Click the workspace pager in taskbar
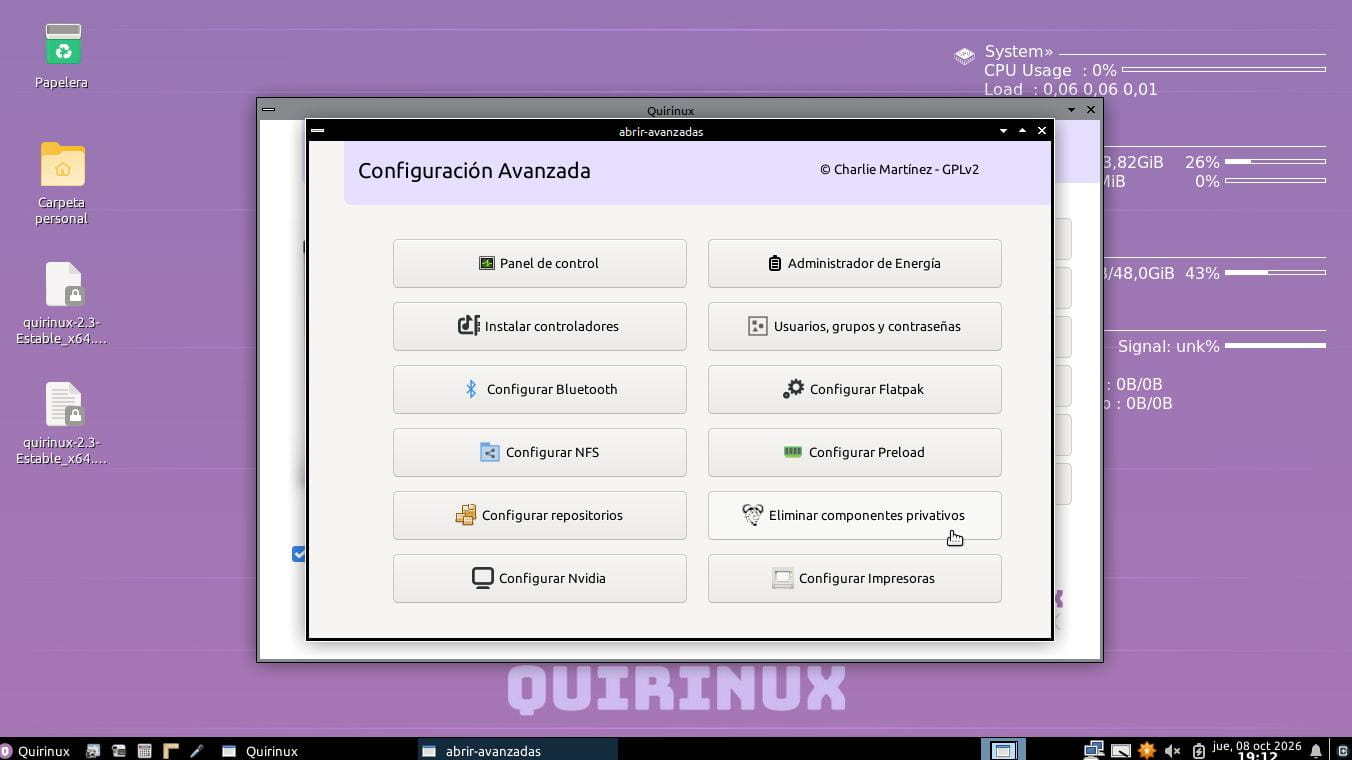The height and width of the screenshot is (760, 1352). click(1003, 750)
